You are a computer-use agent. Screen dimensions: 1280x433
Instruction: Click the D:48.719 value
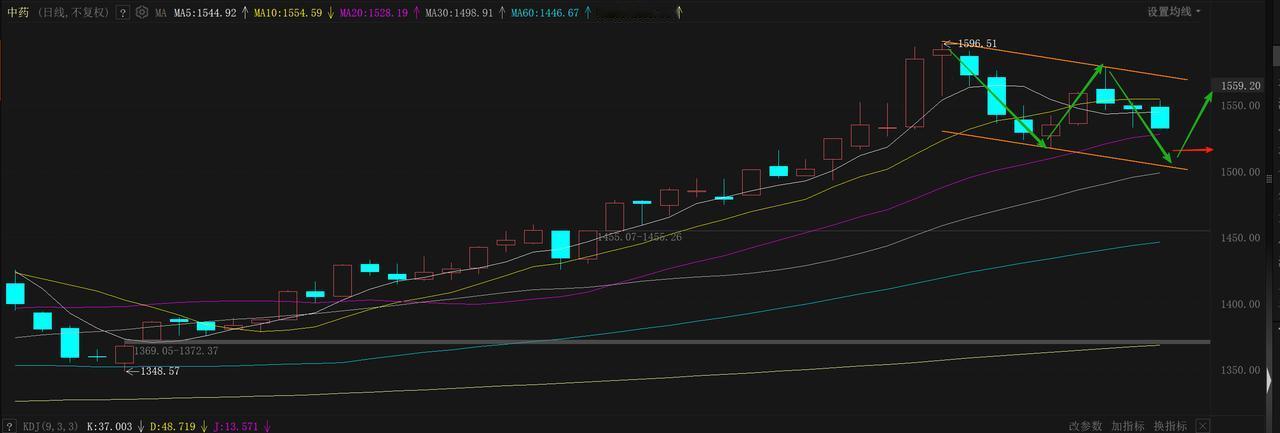tap(172, 426)
